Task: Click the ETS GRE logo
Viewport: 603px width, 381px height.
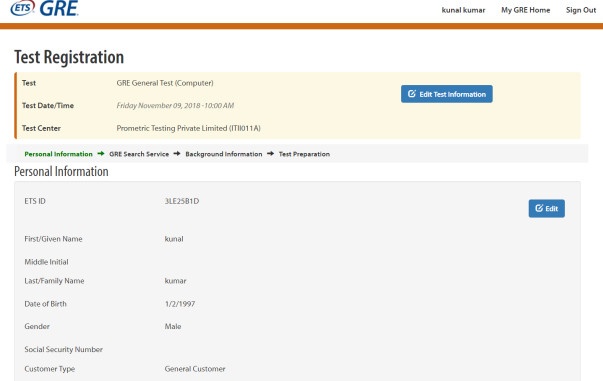Action: point(44,8)
